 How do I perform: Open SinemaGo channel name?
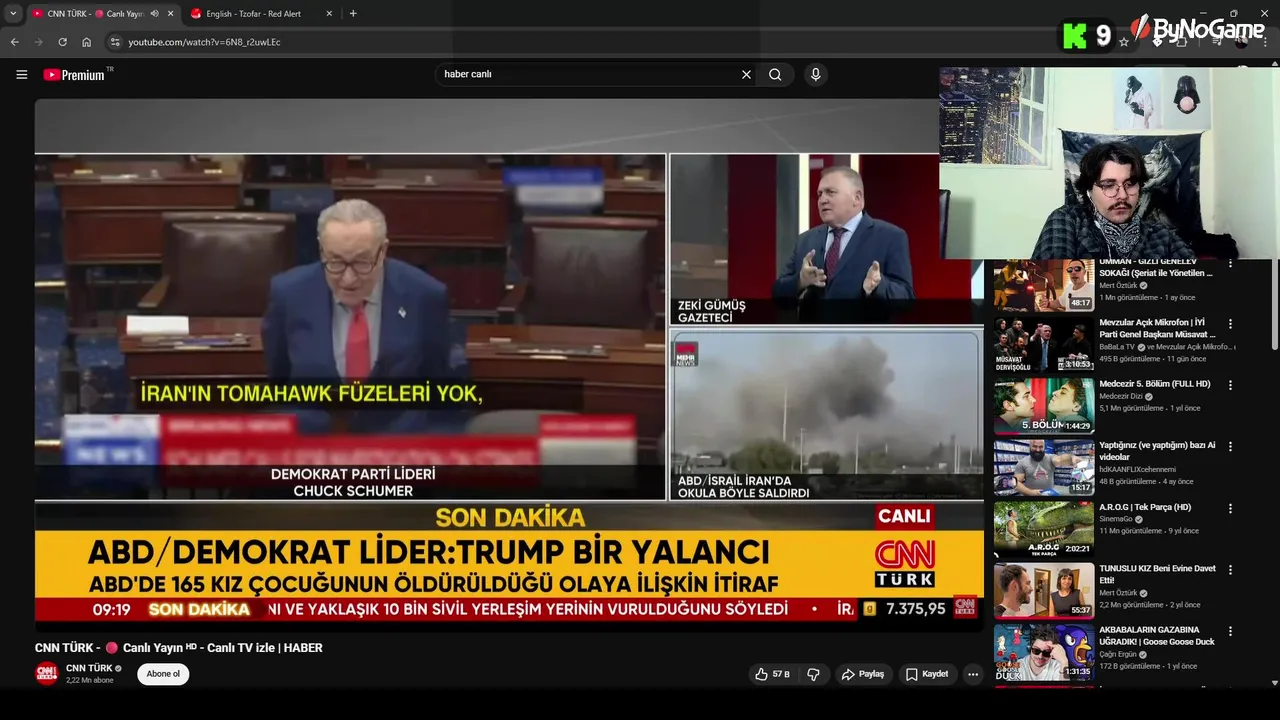pyautogui.click(x=1116, y=519)
